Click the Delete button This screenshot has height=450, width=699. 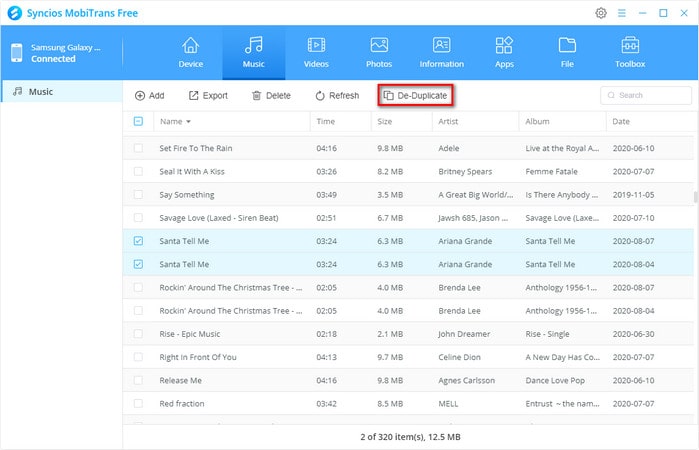click(x=271, y=95)
